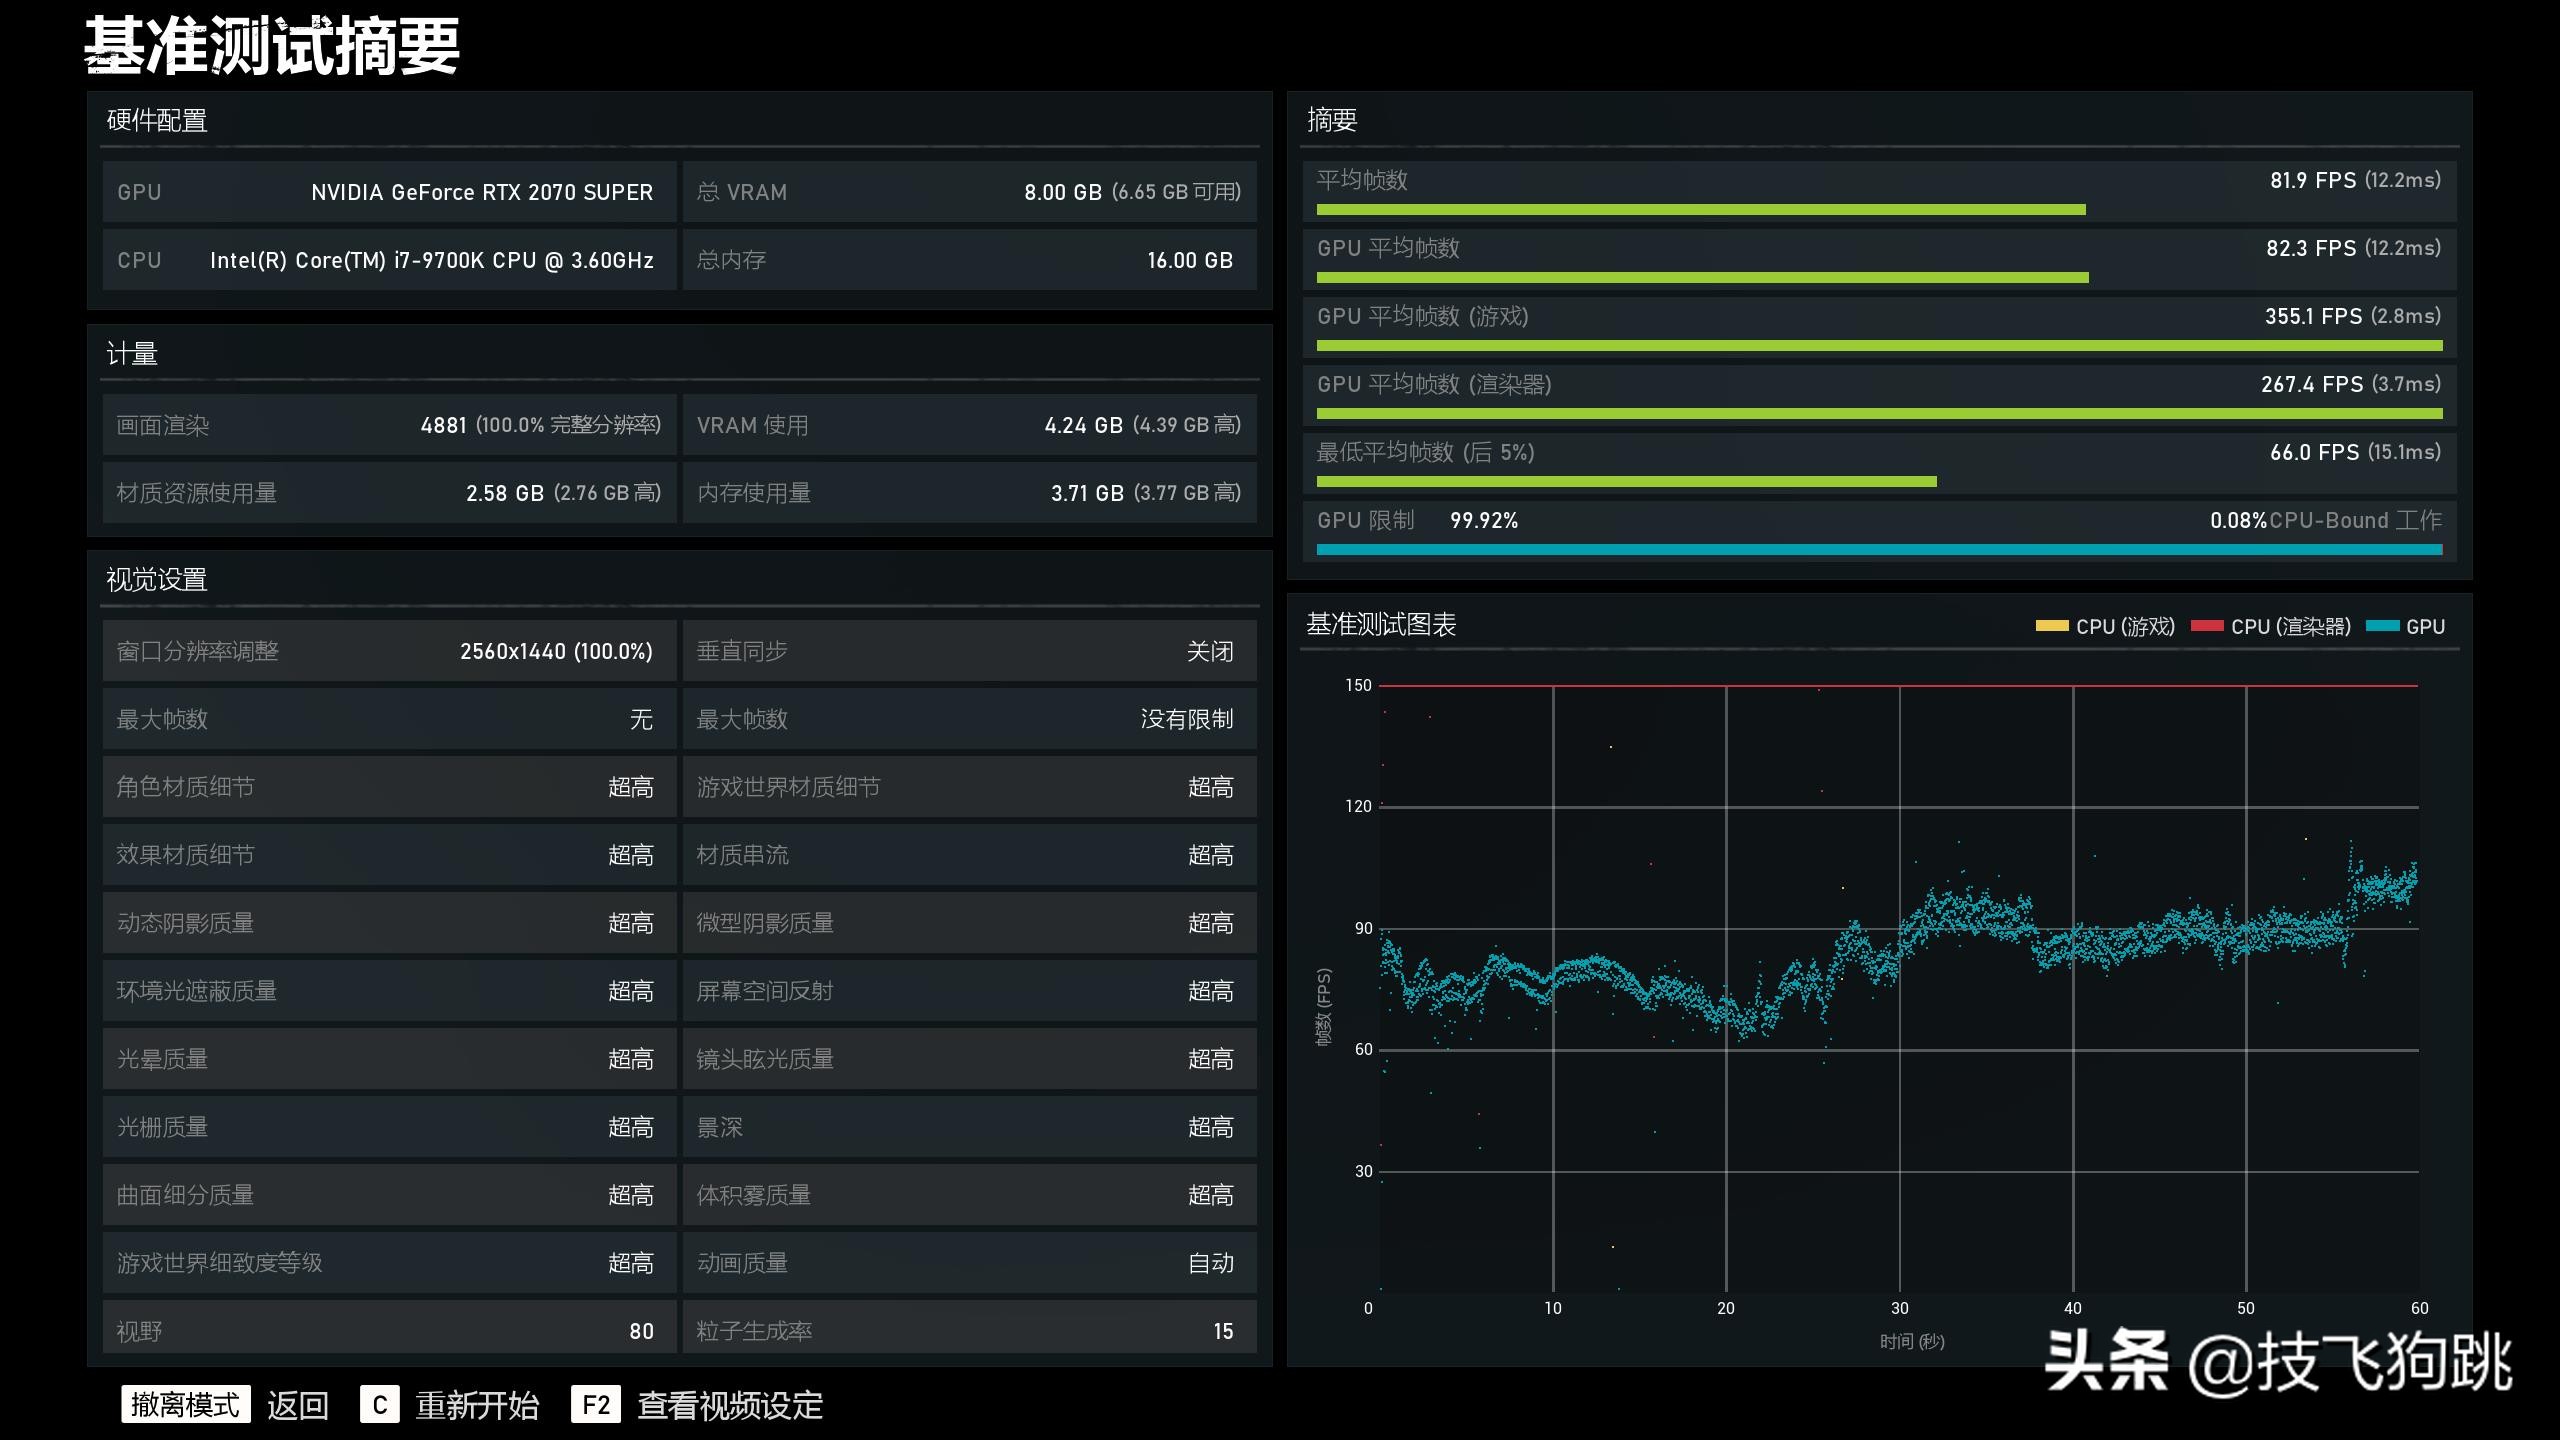Screen dimensions: 2560x1440
Task: Click the red CPU (渲染器) legend swatch
Action: (x=2206, y=627)
